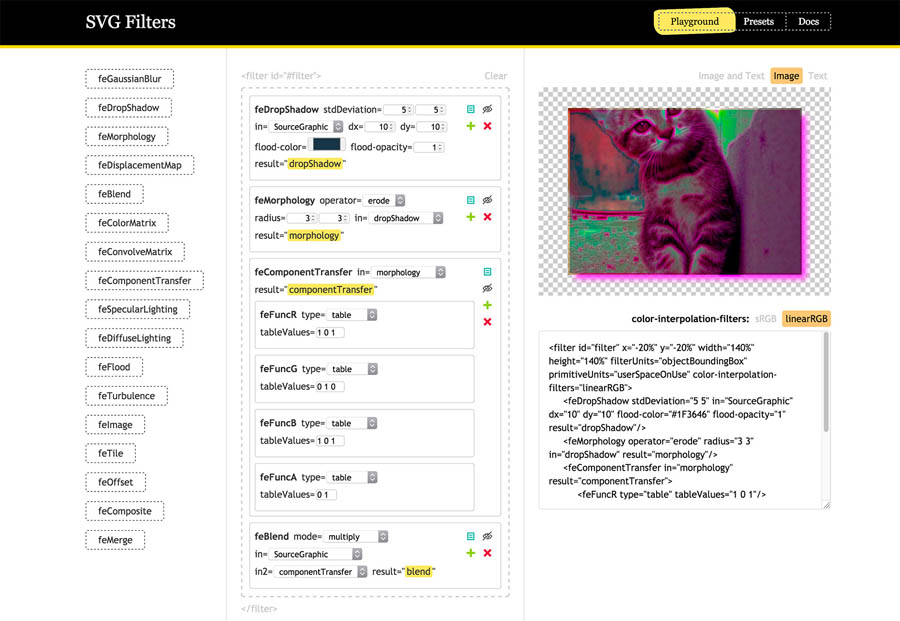Click the flood-opacity value field
Screen dimensions: 900x621
429,148
